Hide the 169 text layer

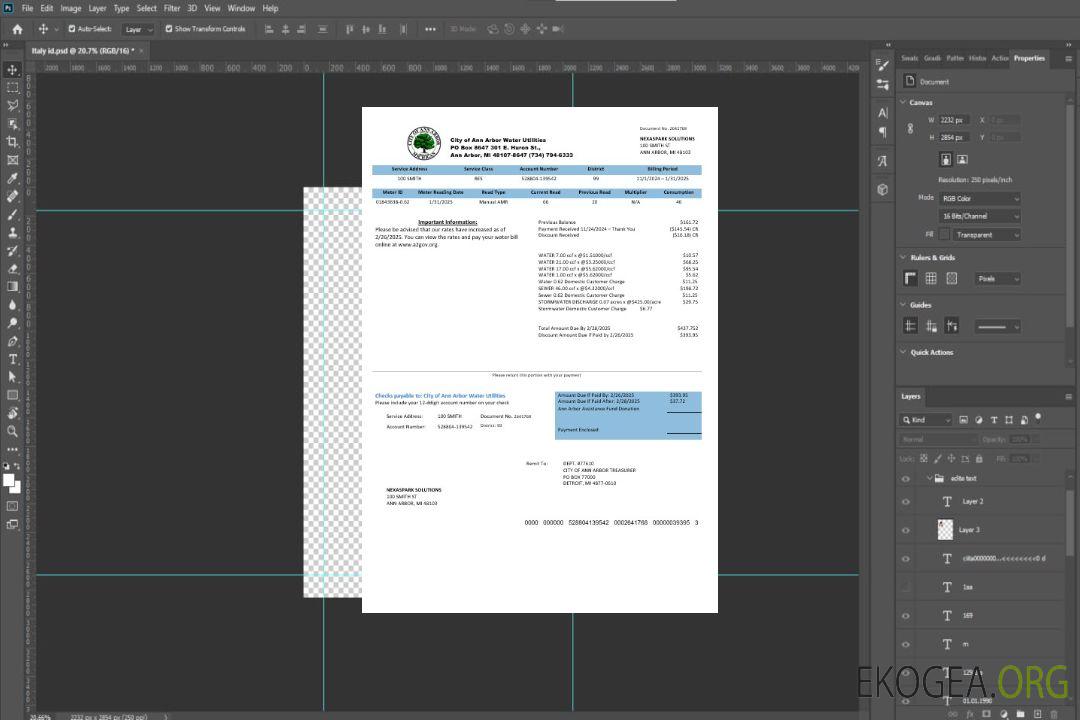(x=906, y=616)
